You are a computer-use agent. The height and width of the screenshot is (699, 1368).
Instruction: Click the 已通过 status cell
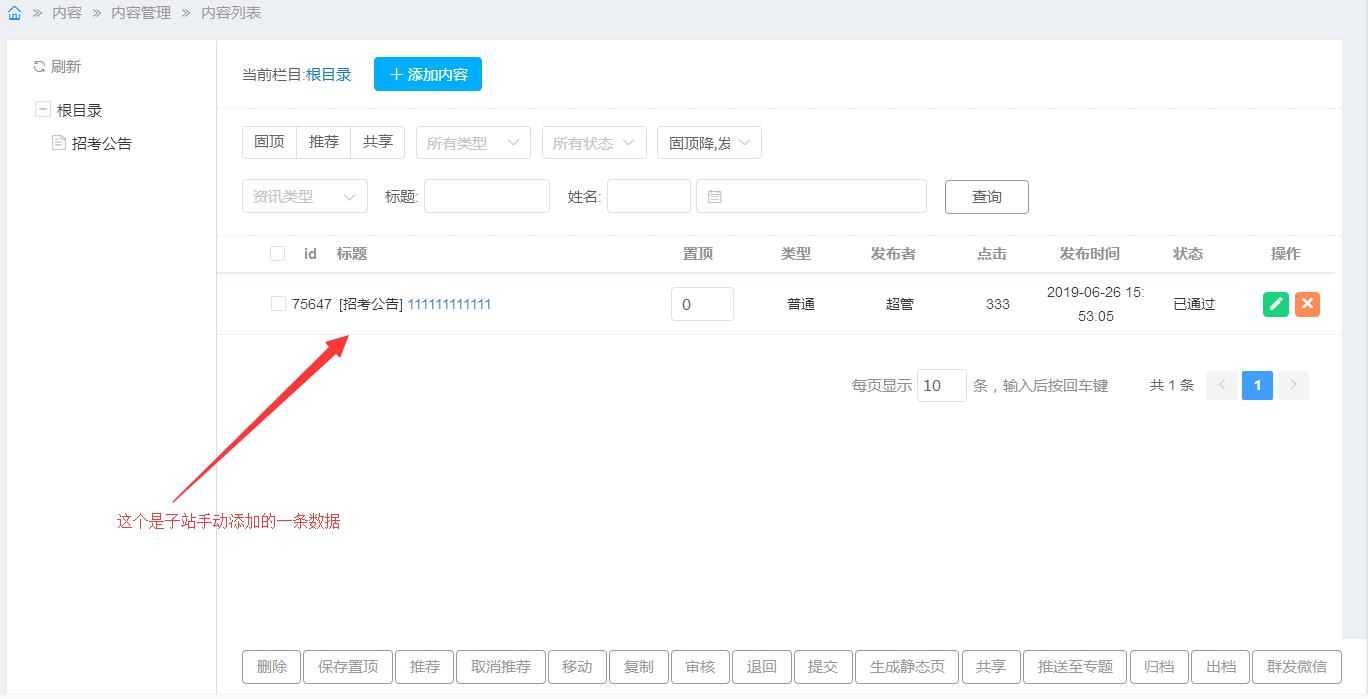pos(1194,304)
